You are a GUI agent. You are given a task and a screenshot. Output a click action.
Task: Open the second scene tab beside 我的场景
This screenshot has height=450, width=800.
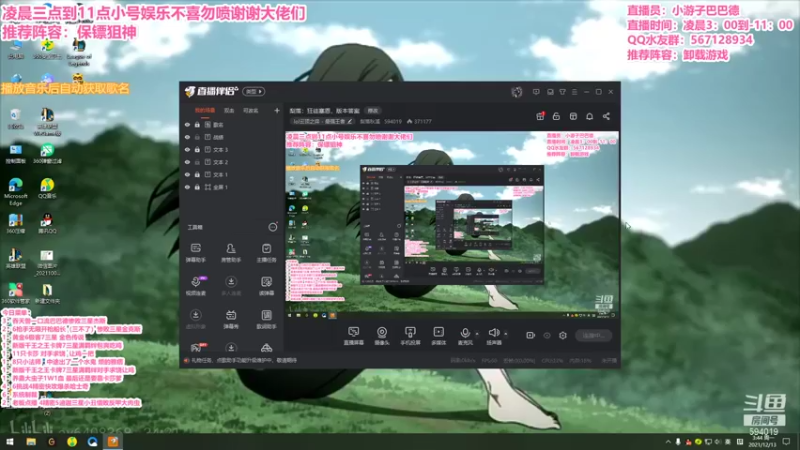click(x=229, y=110)
